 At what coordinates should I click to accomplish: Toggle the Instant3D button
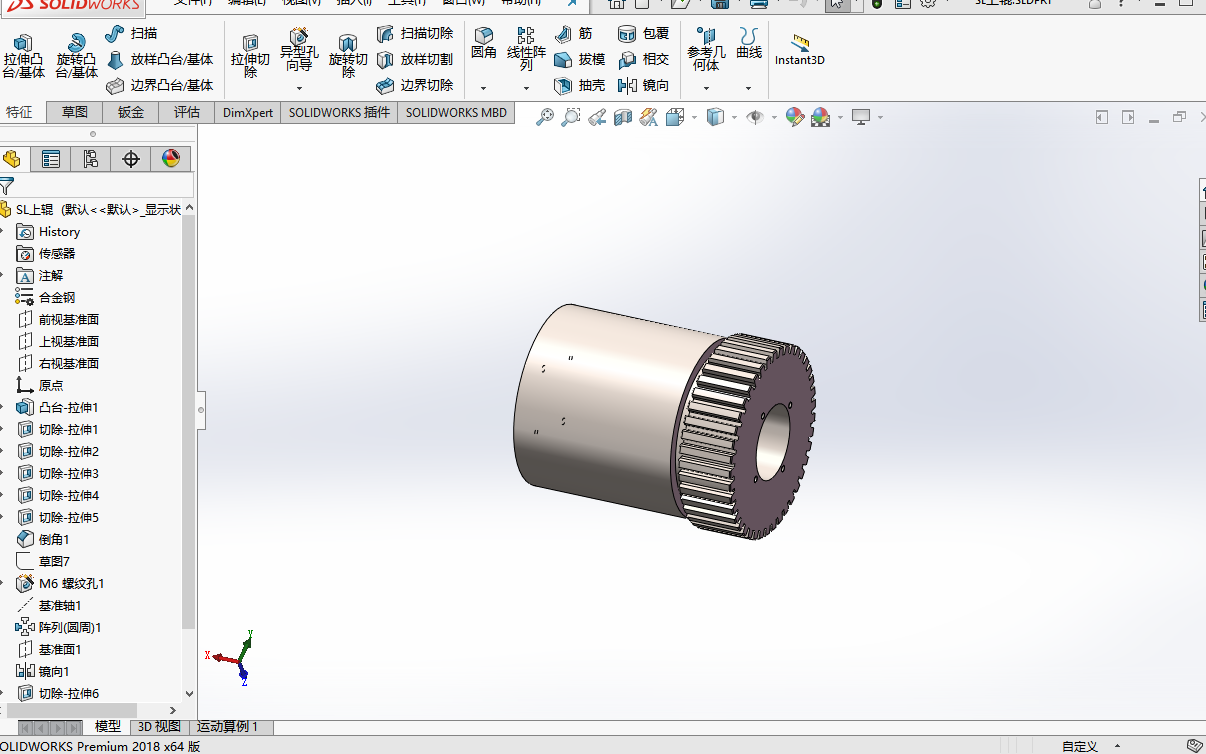799,50
